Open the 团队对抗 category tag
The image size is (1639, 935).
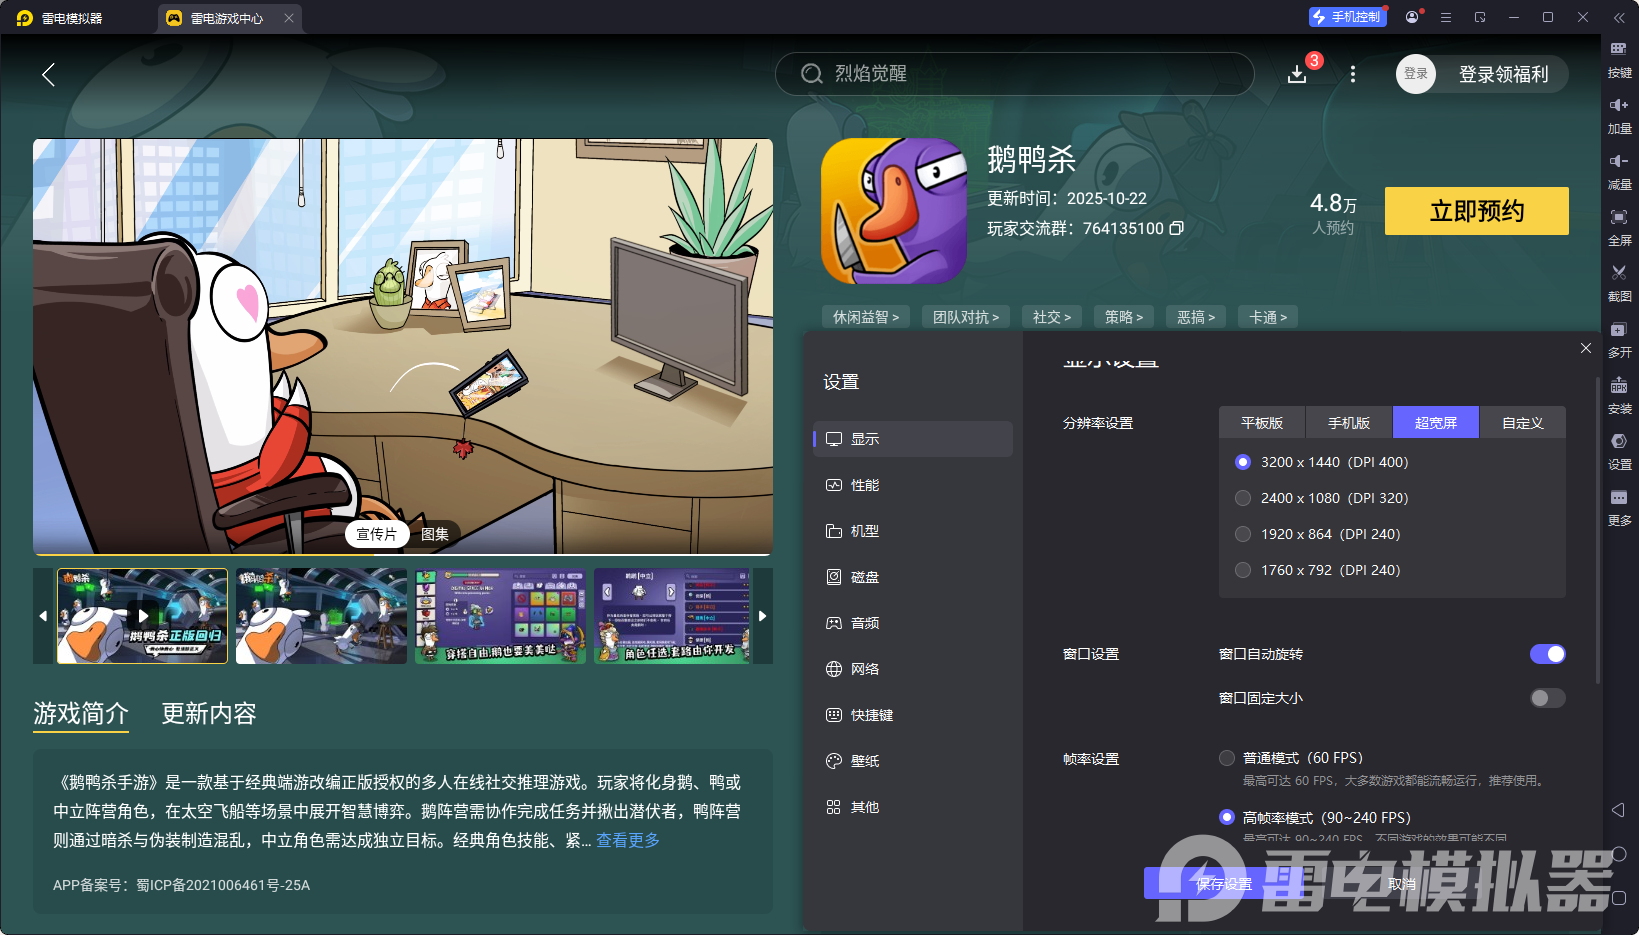pos(966,317)
